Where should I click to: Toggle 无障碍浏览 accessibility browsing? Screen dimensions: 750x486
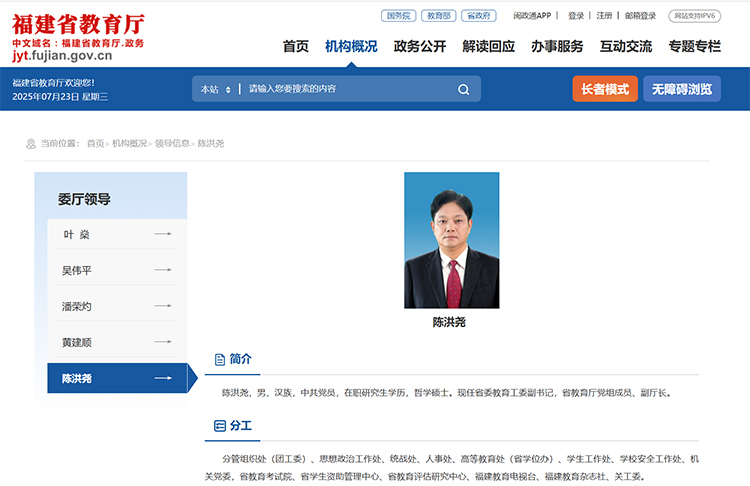tap(682, 89)
